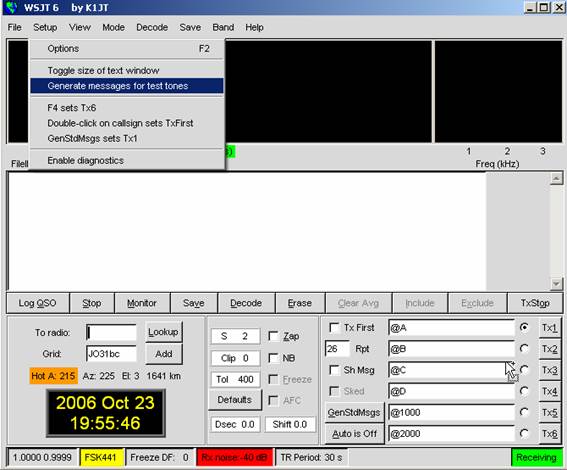Close the Setup menu via its title
This screenshot has height=470, width=567.
(45, 27)
